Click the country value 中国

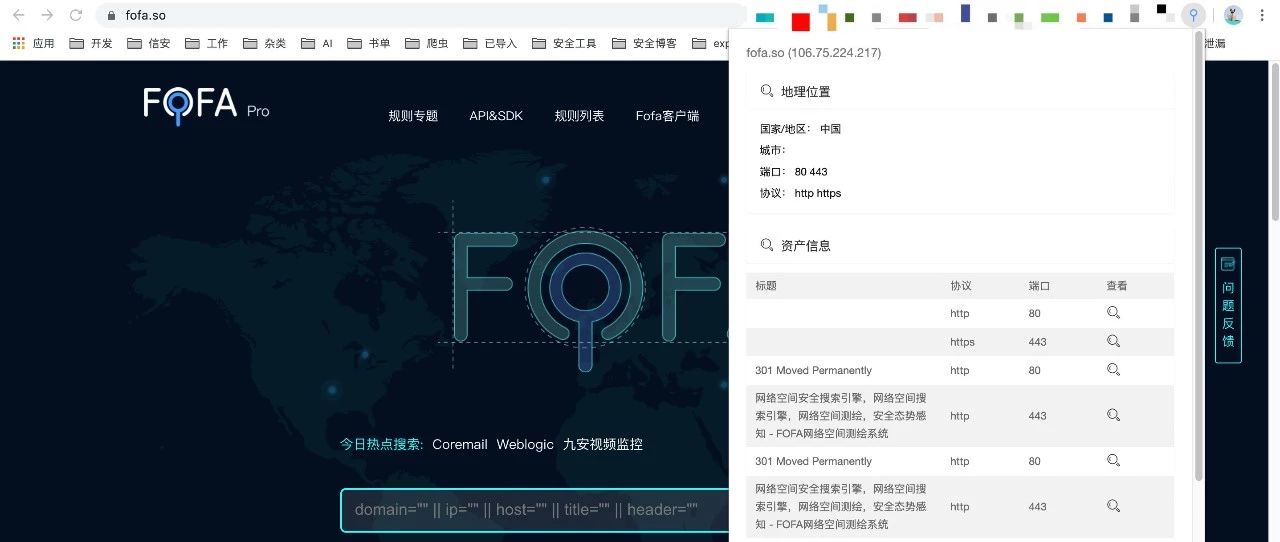point(830,129)
